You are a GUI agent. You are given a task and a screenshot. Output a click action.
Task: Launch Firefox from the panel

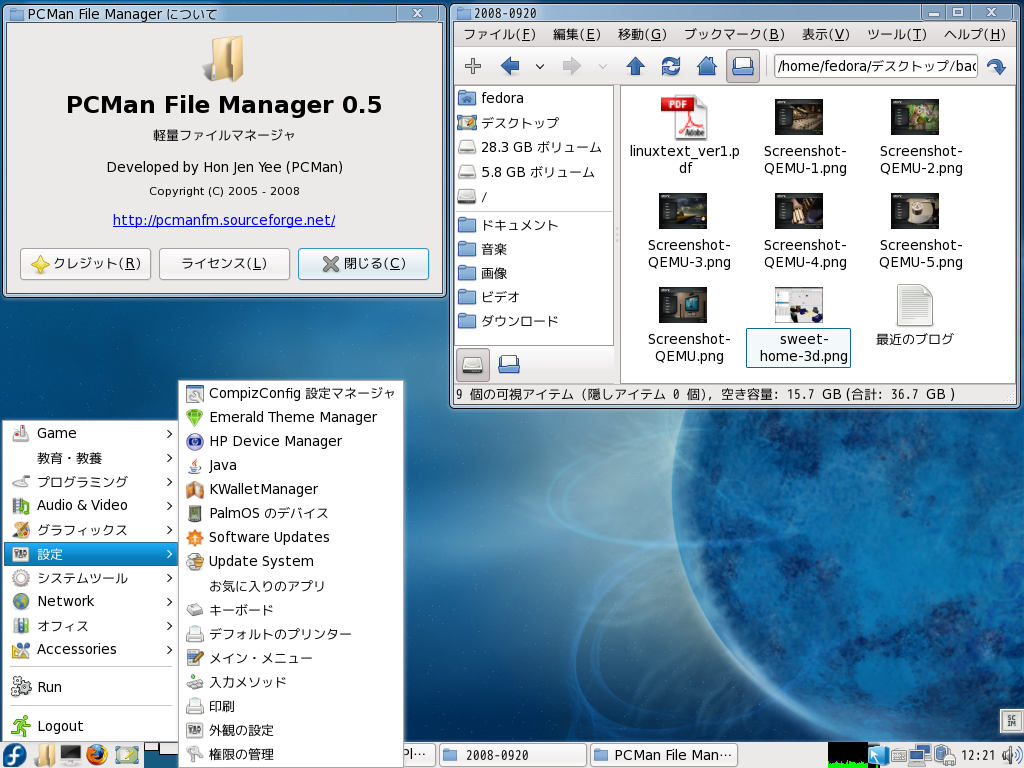pyautogui.click(x=97, y=755)
